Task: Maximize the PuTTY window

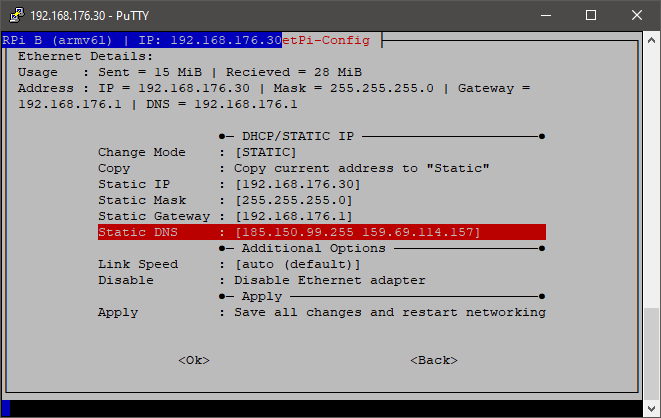Action: 591,15
